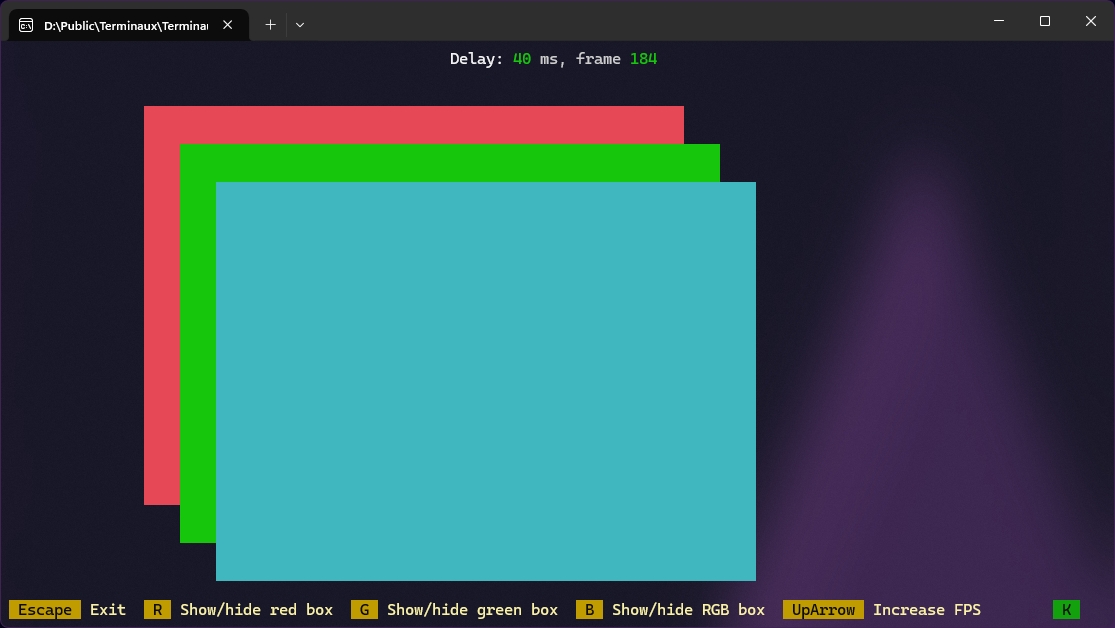Expand the new tab profile dropdown chevron

[300, 25]
